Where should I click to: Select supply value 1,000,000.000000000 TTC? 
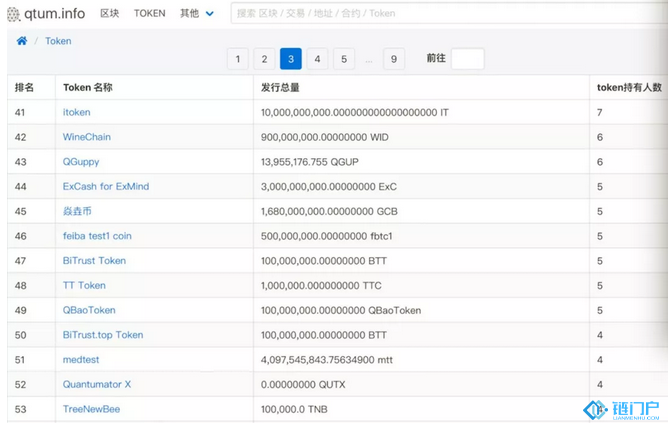(x=321, y=286)
